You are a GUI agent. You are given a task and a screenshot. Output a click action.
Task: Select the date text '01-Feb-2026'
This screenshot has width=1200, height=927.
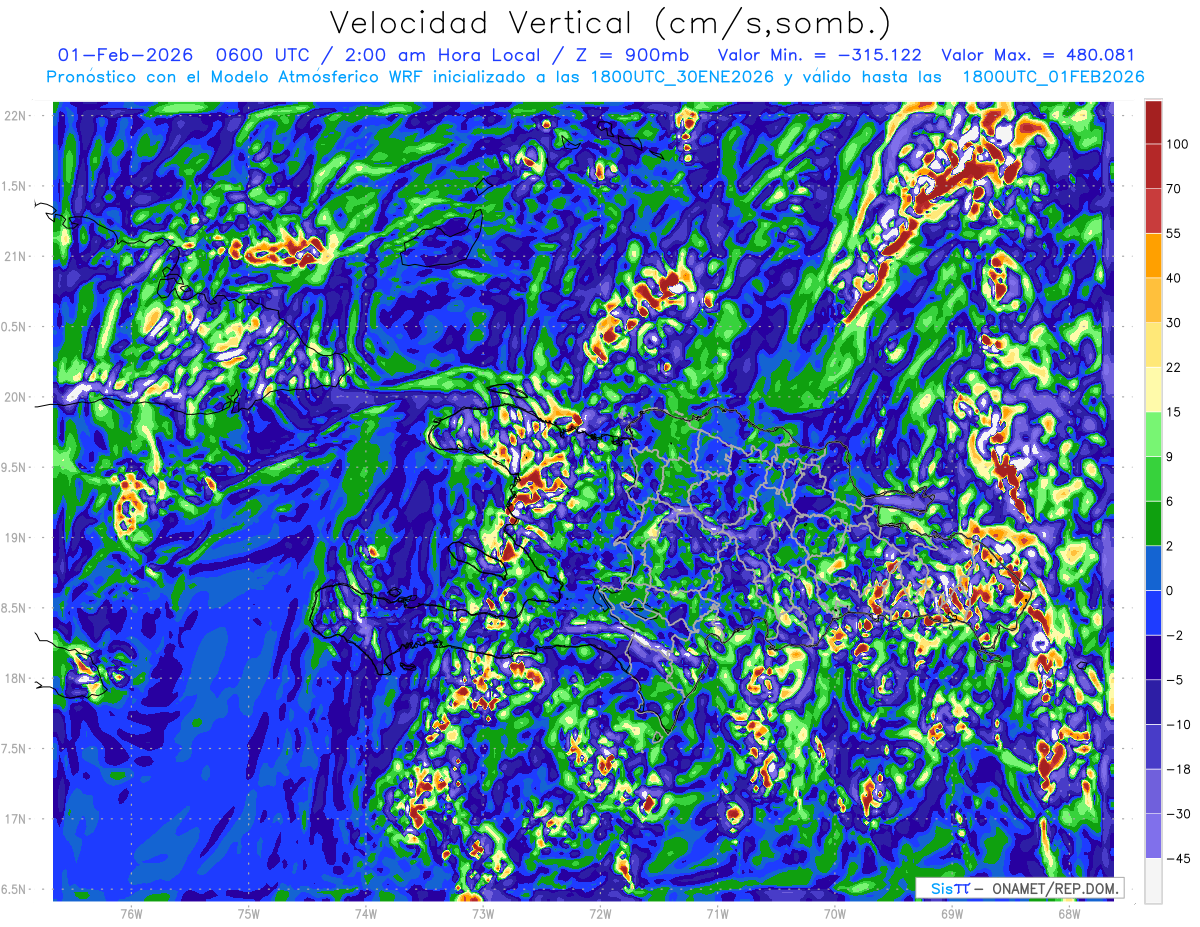point(126,55)
